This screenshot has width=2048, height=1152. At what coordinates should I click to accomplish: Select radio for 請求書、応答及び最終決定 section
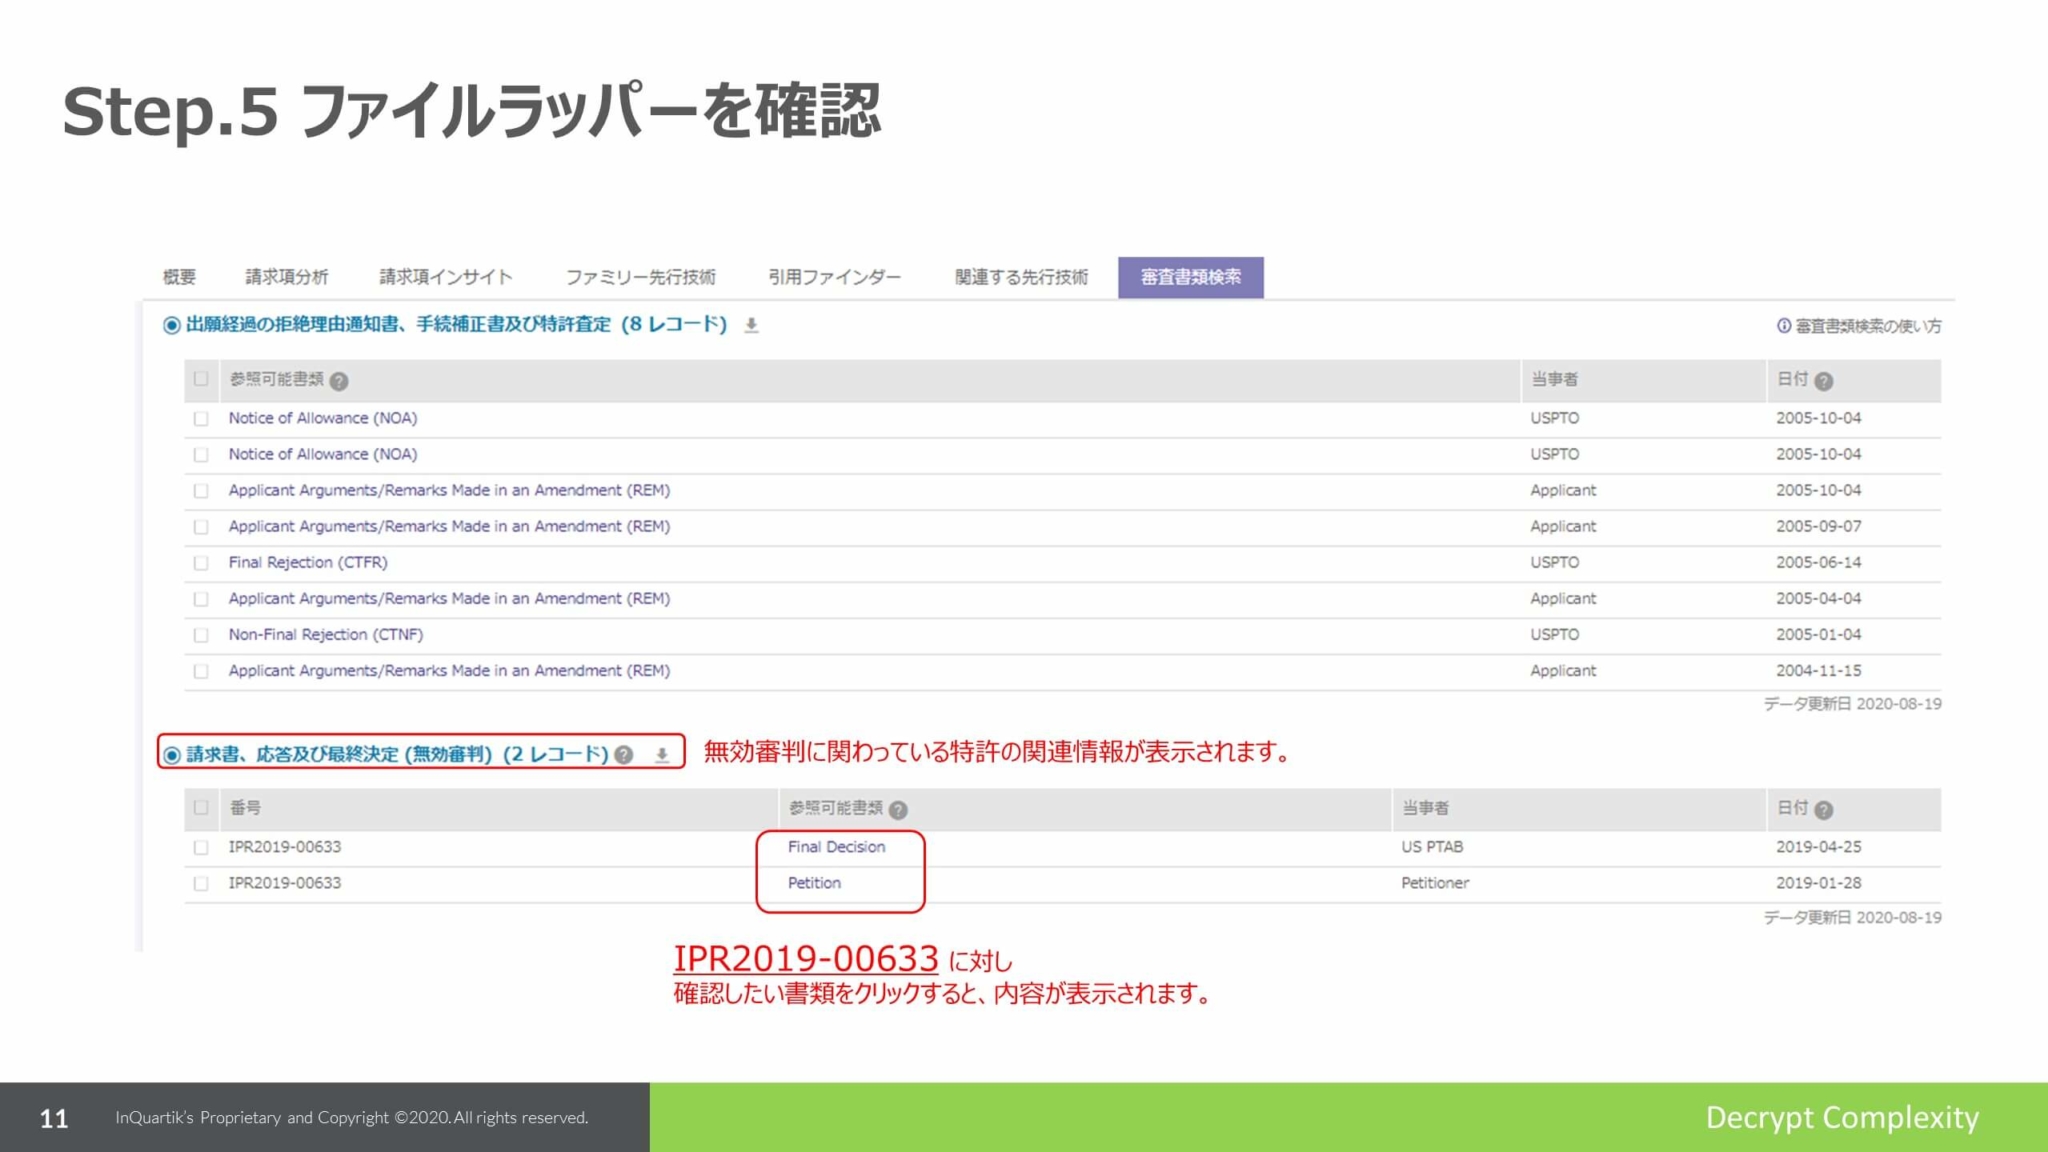(172, 755)
